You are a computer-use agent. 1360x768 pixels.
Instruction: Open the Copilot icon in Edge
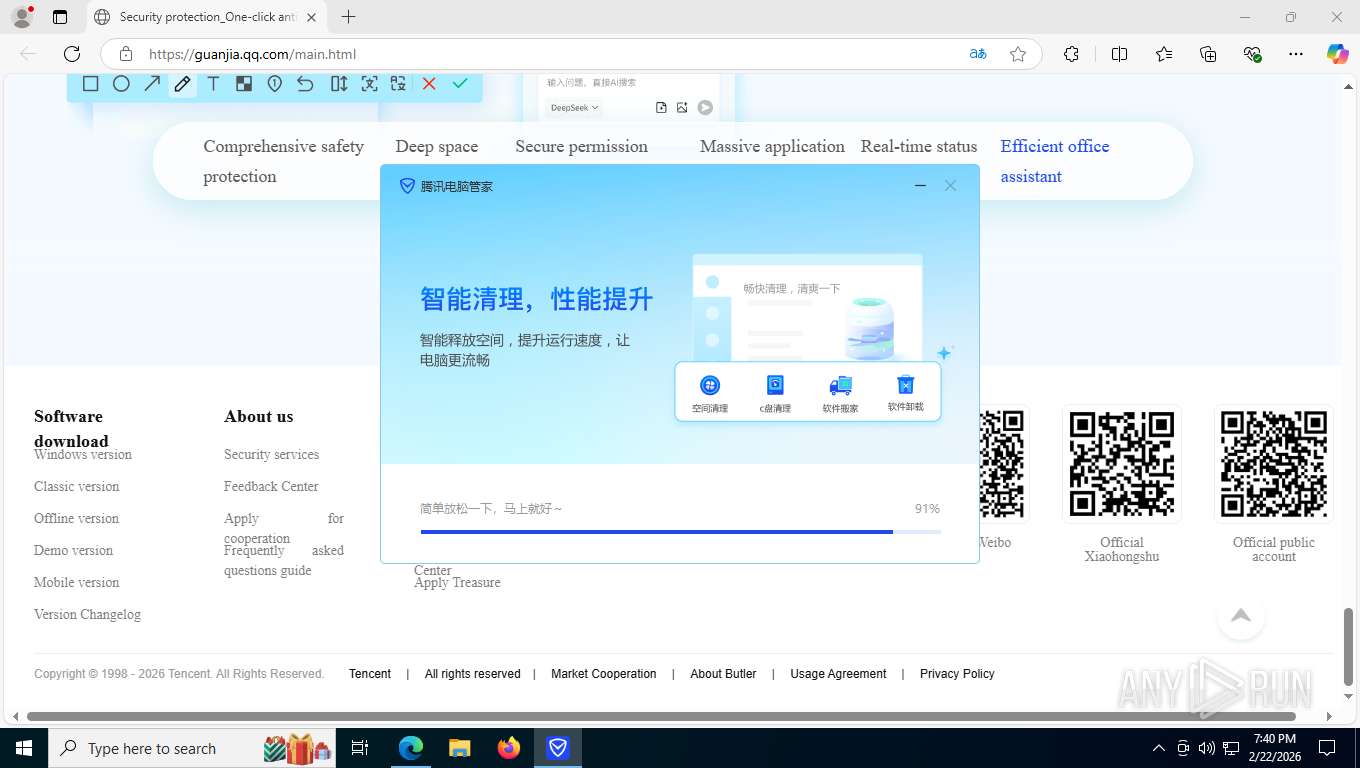tap(1337, 54)
